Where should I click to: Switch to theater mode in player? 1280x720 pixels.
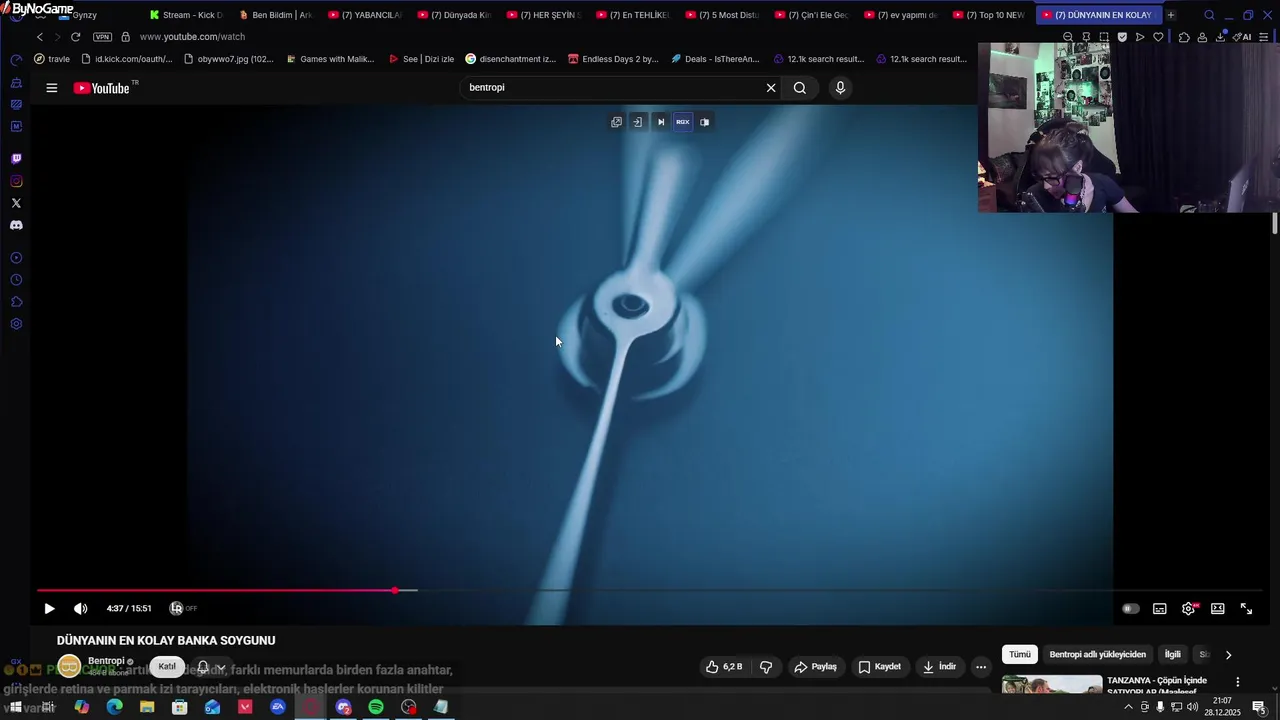pos(1218,608)
